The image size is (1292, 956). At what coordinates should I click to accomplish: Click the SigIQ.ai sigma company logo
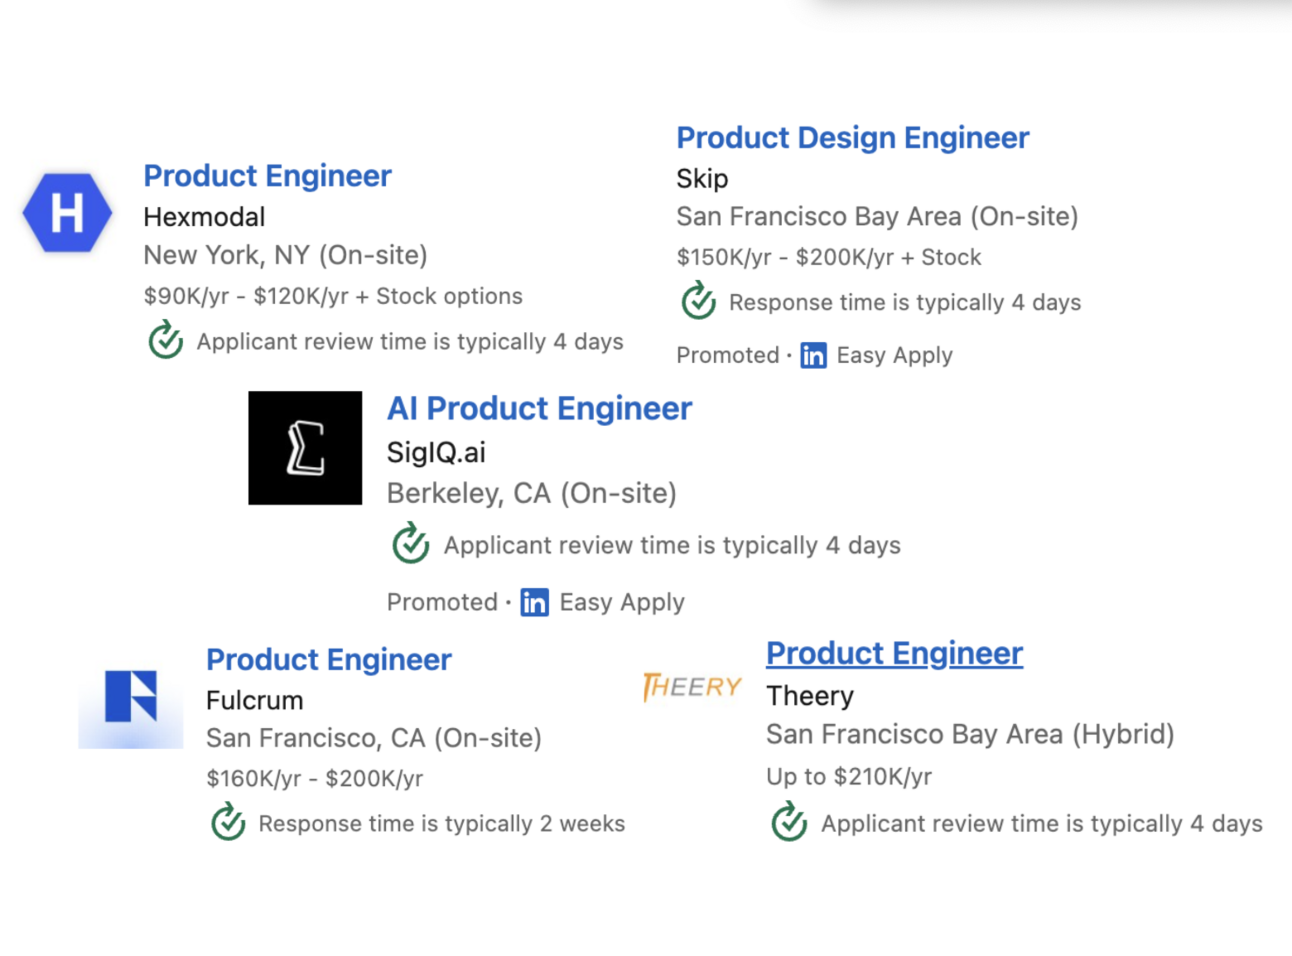click(x=305, y=448)
